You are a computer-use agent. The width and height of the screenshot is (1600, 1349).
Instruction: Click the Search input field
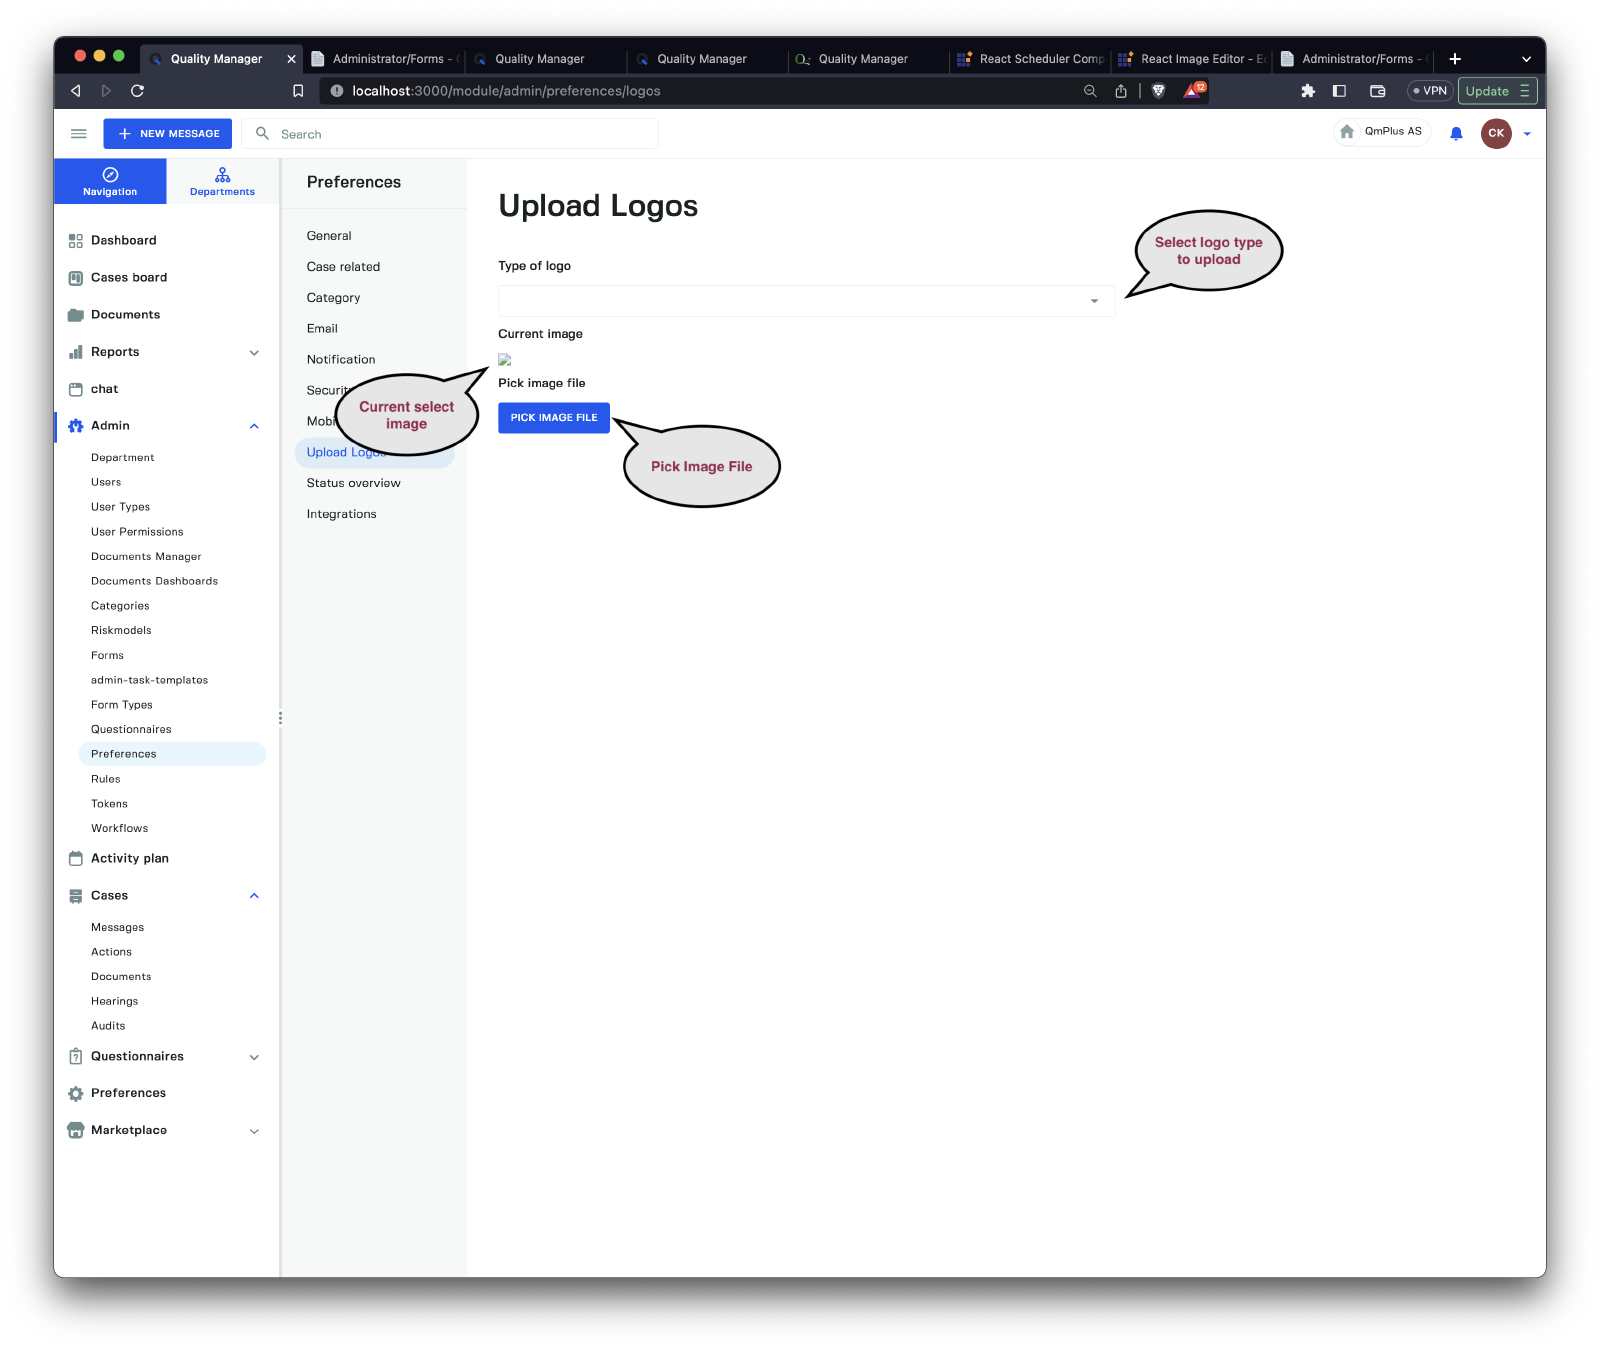(x=460, y=134)
